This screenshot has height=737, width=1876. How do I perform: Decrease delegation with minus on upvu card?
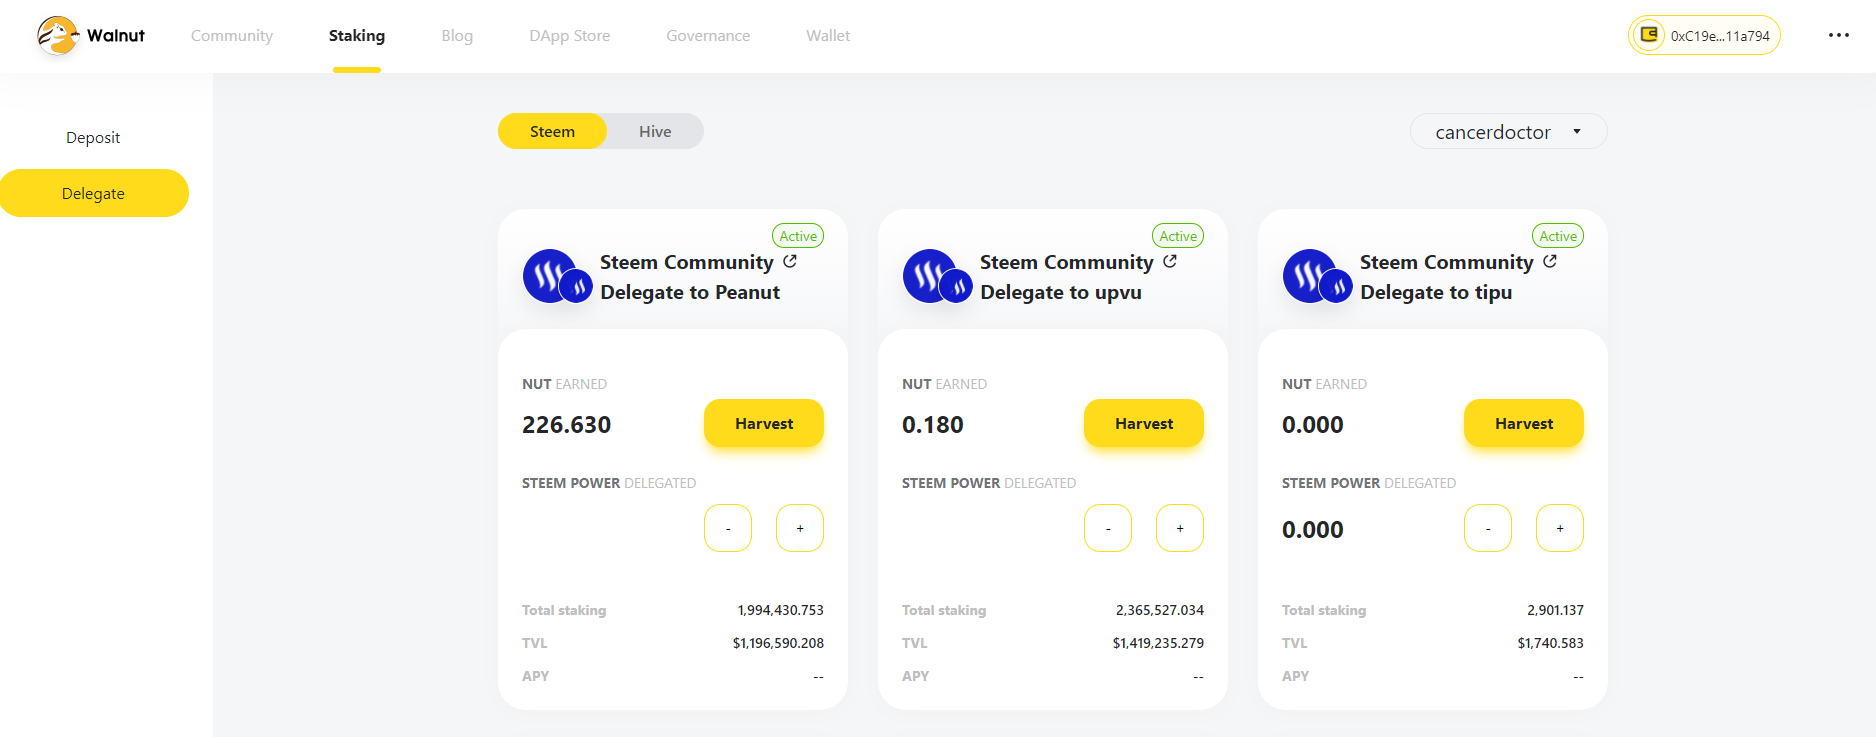click(1108, 528)
